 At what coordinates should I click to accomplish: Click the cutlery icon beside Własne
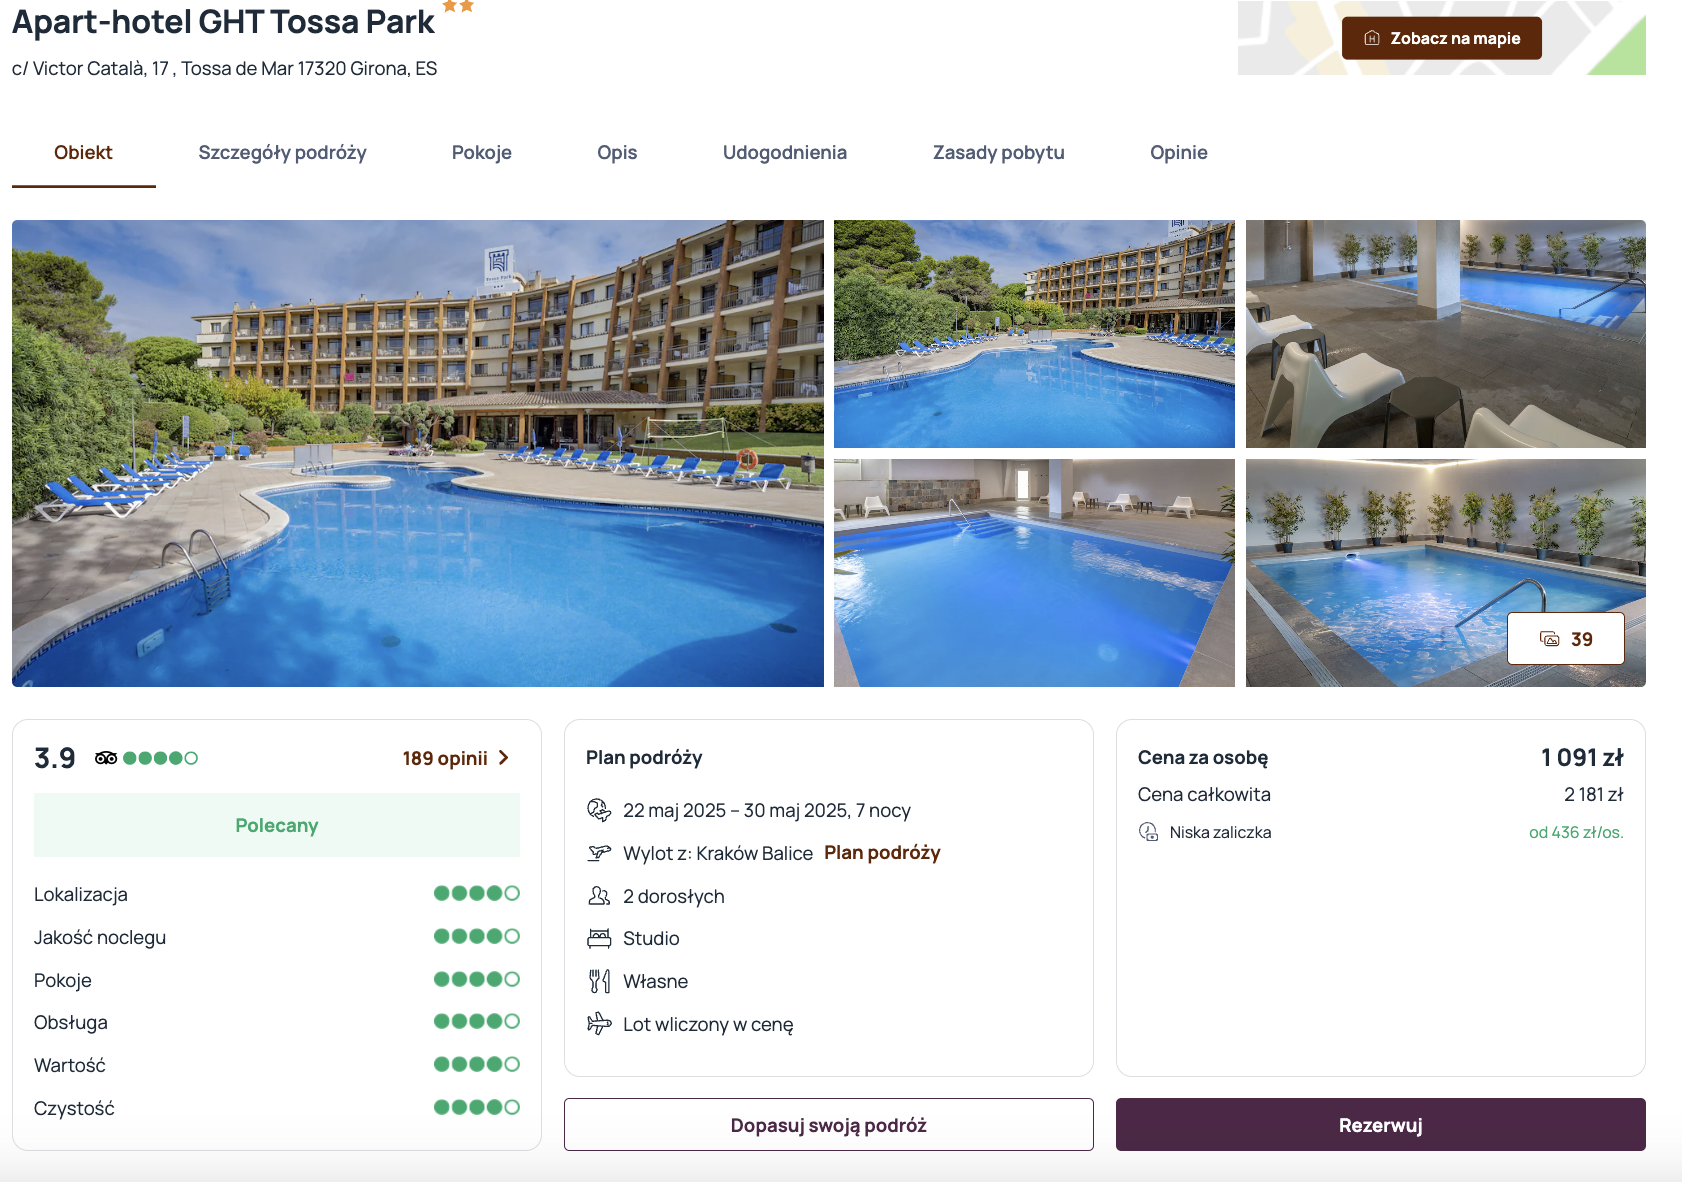click(599, 981)
